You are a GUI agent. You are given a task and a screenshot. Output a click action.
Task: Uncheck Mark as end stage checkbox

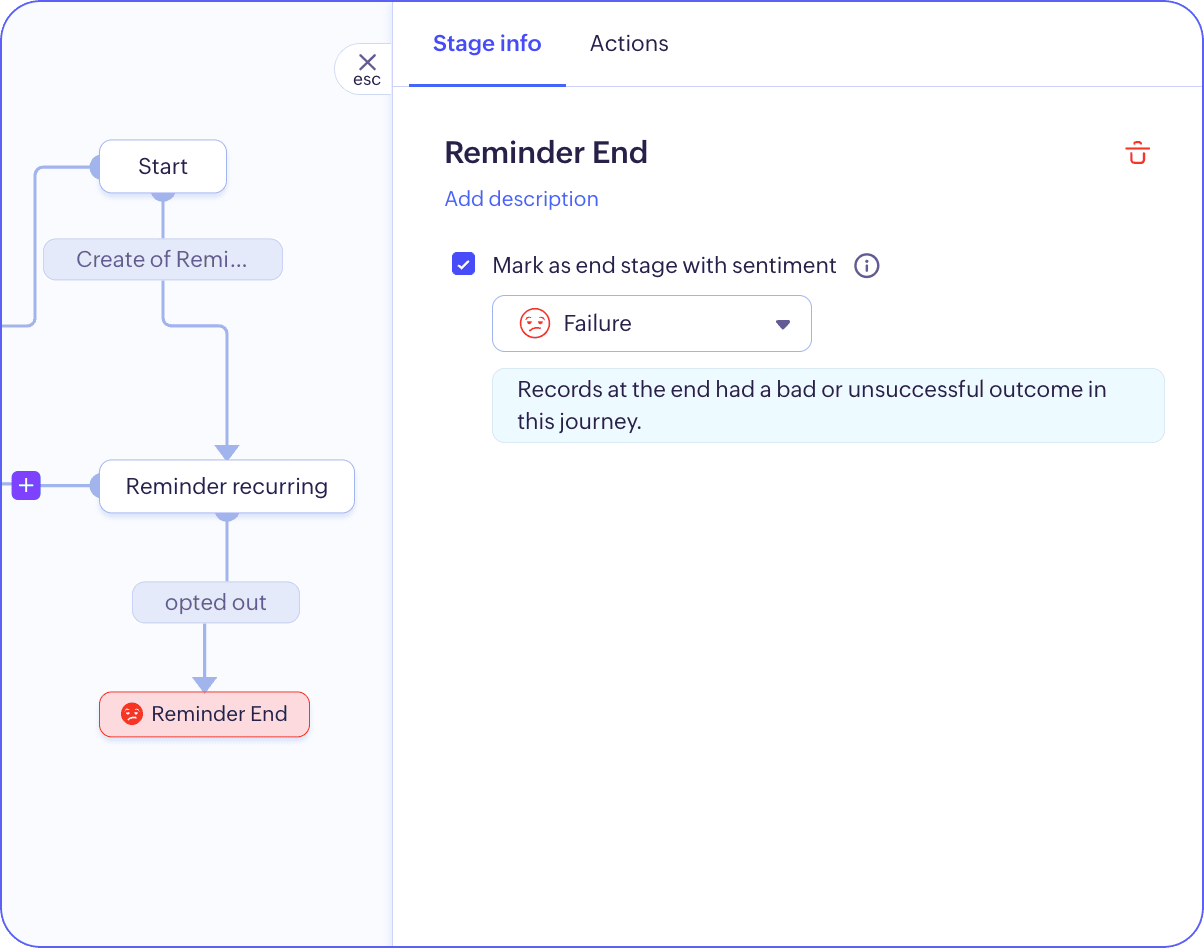(x=463, y=265)
